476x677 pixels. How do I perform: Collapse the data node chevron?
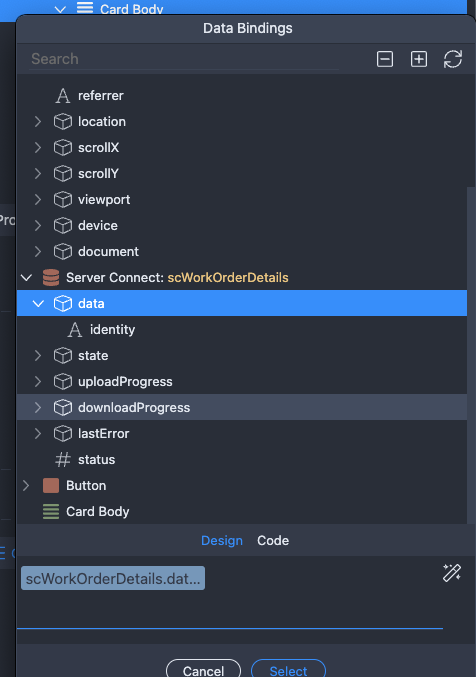pos(38,304)
